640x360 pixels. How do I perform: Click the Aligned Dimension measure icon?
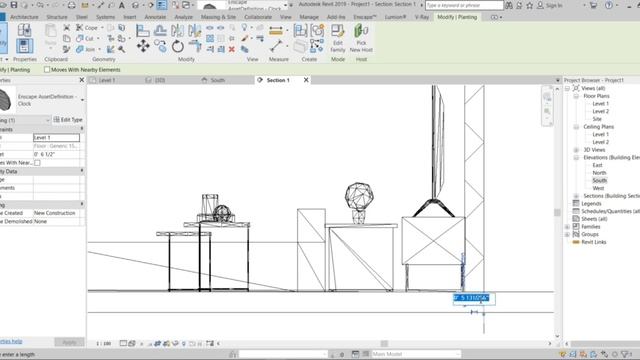[x=276, y=31]
